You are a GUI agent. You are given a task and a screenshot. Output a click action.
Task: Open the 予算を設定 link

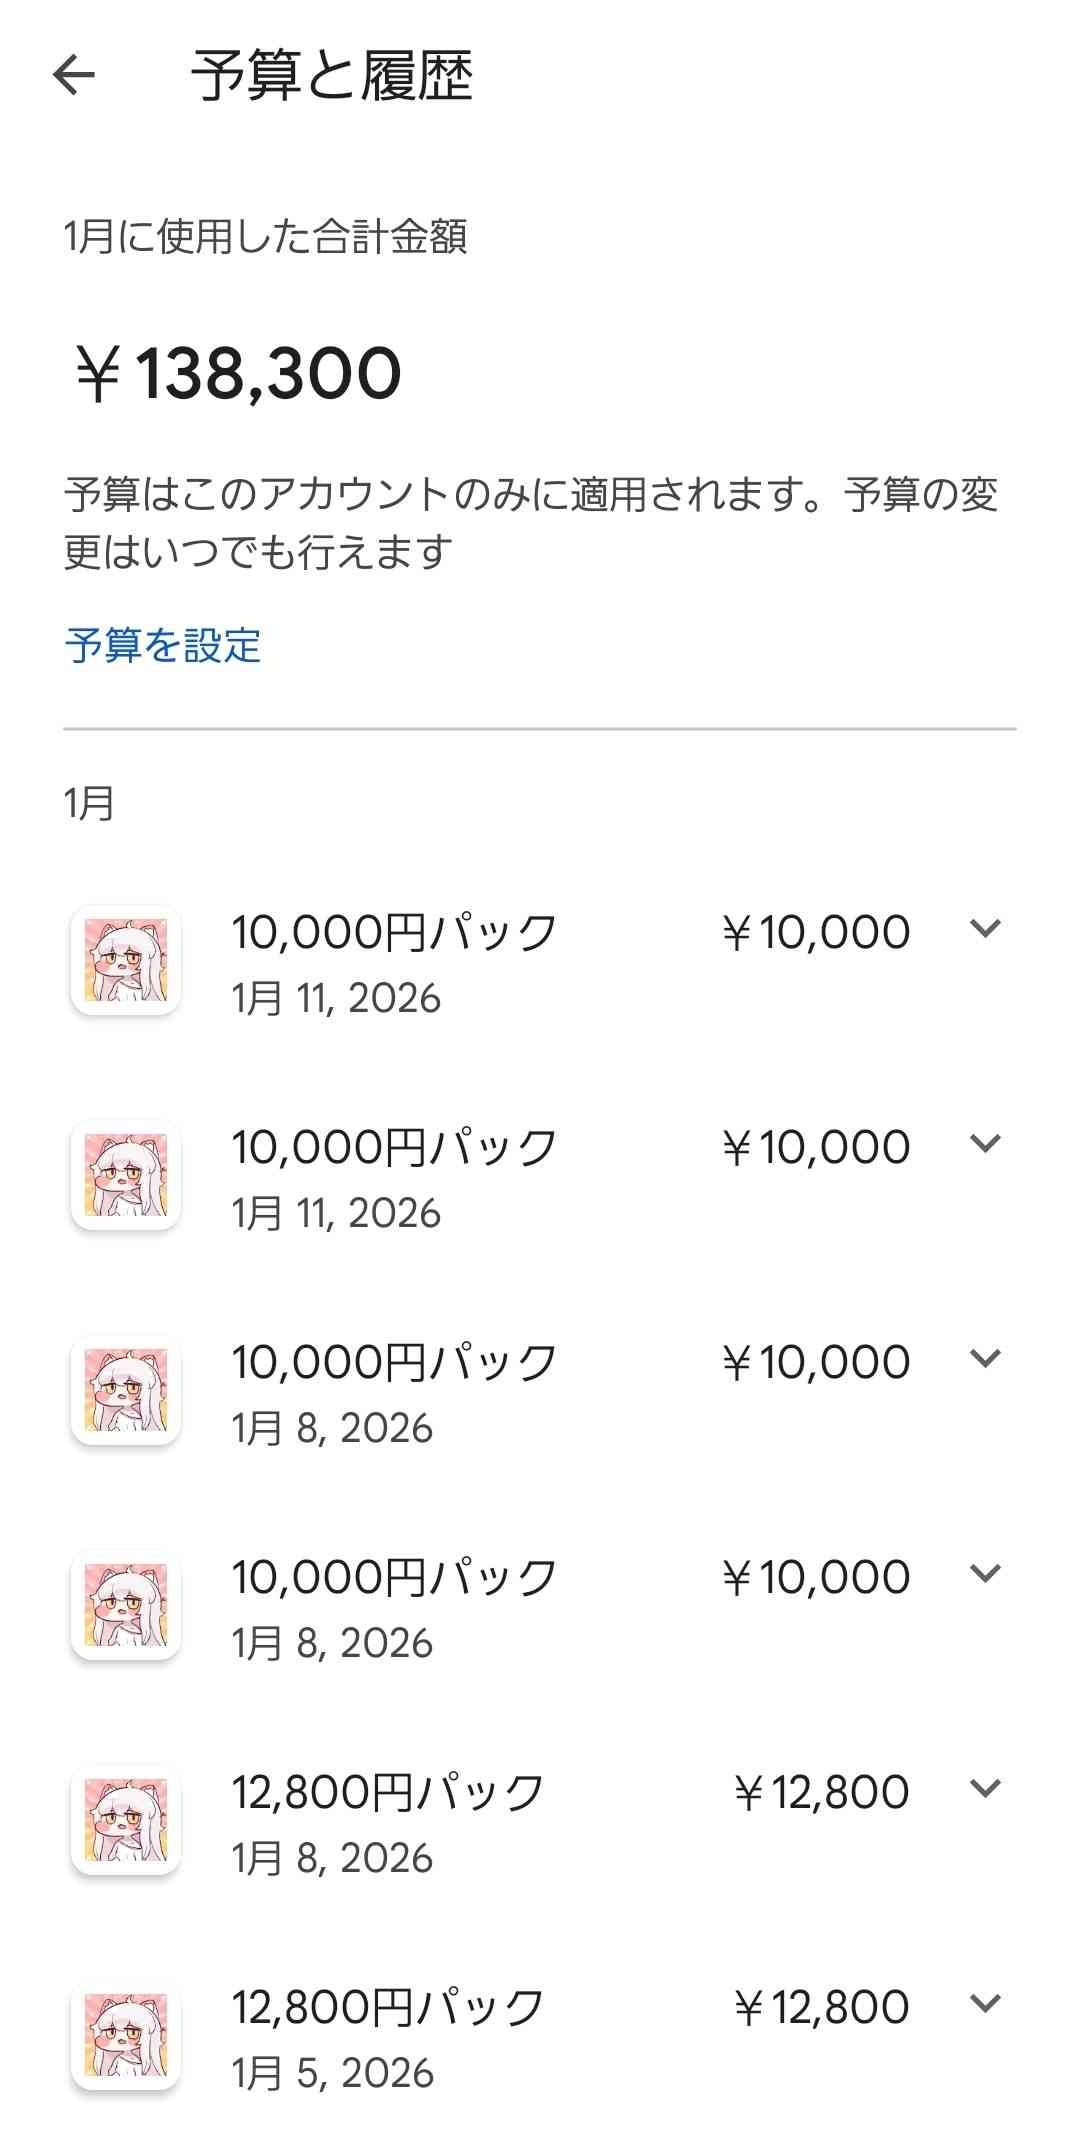pyautogui.click(x=163, y=645)
